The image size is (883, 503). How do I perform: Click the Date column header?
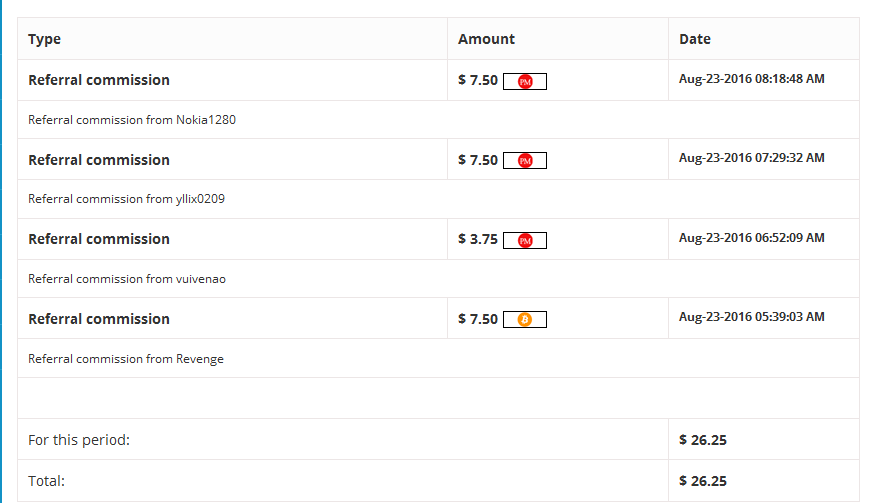(x=695, y=39)
